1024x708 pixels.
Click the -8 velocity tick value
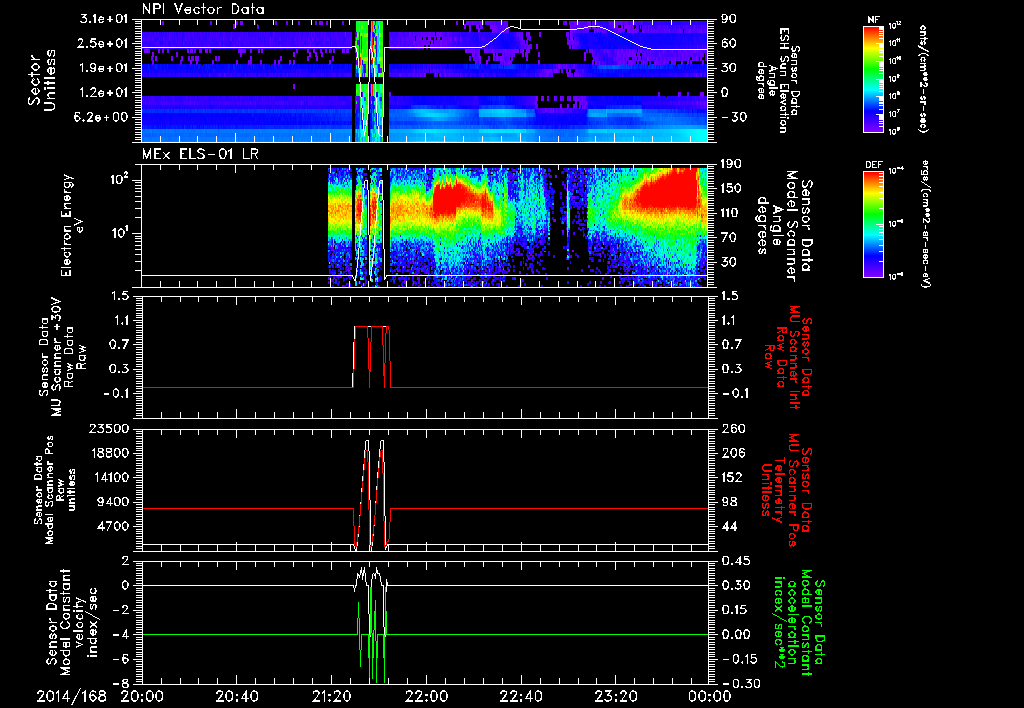(121, 683)
